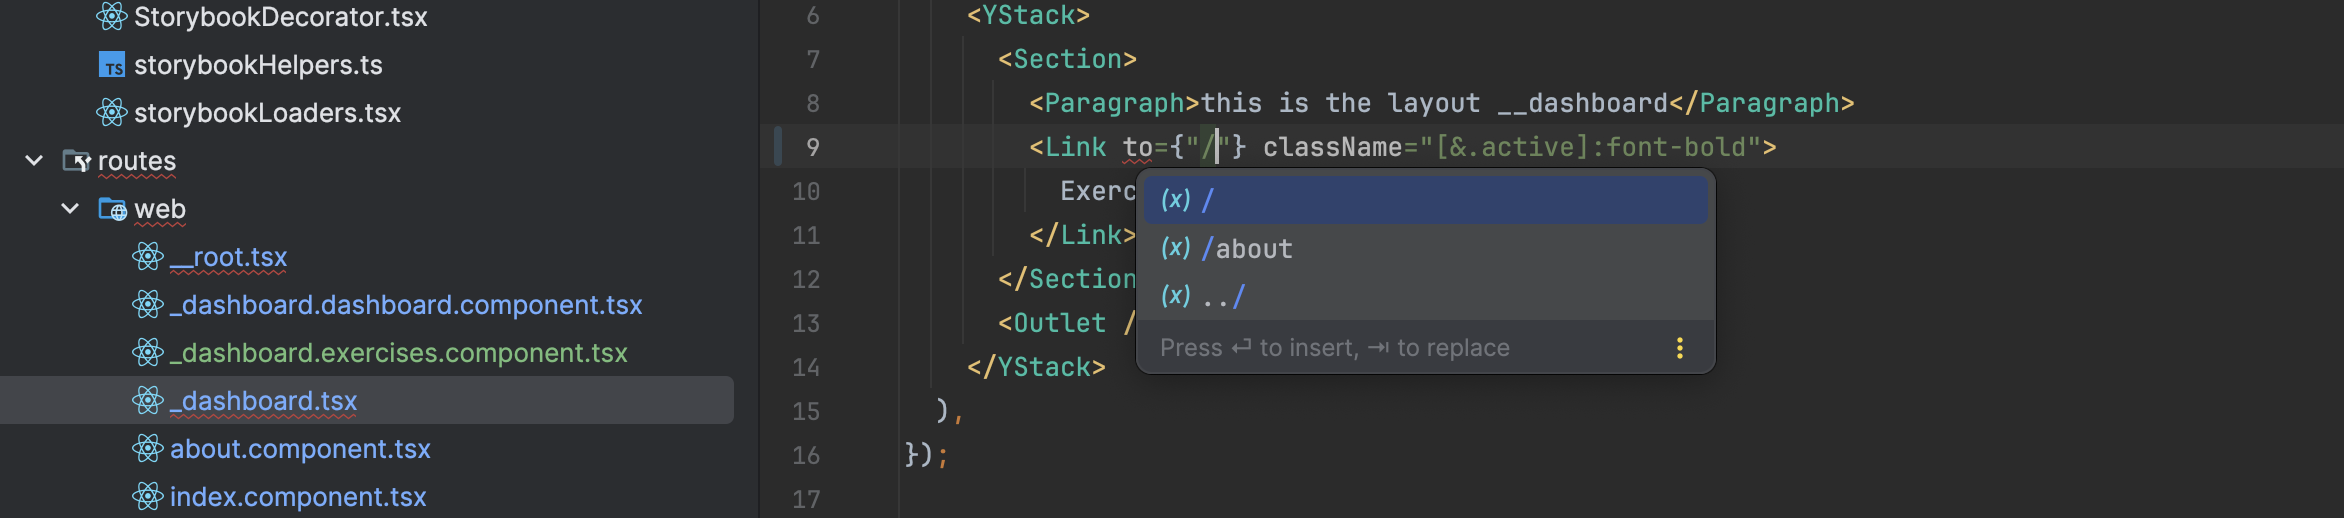
Task: Click the web folder icon
Action: [x=112, y=209]
